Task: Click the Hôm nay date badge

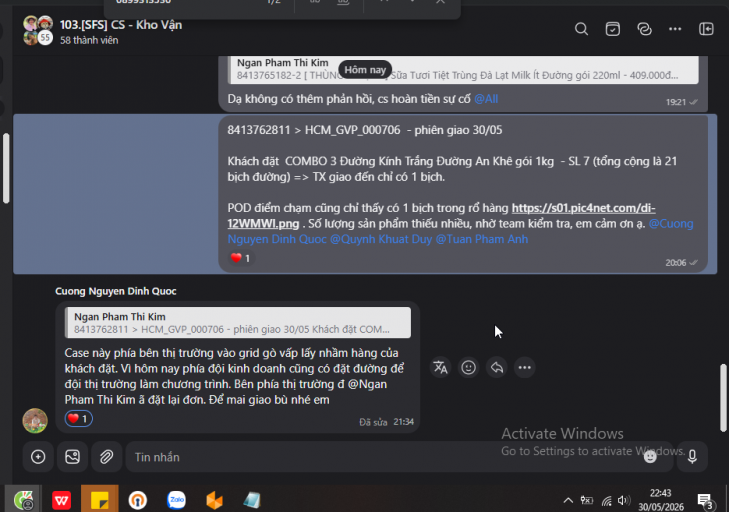Action: click(x=365, y=70)
